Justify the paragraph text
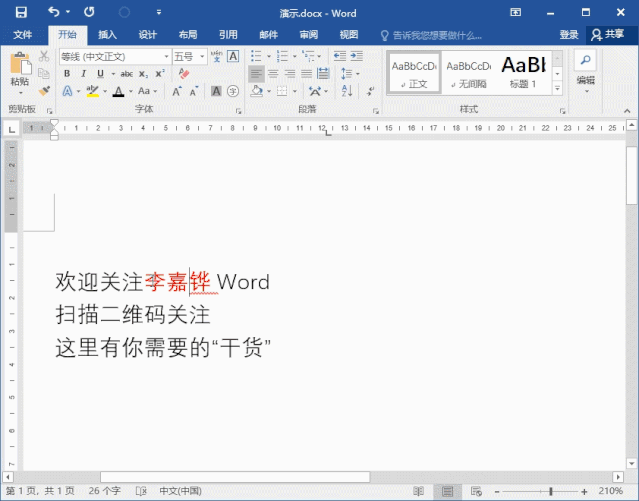The image size is (639, 501). 306,74
